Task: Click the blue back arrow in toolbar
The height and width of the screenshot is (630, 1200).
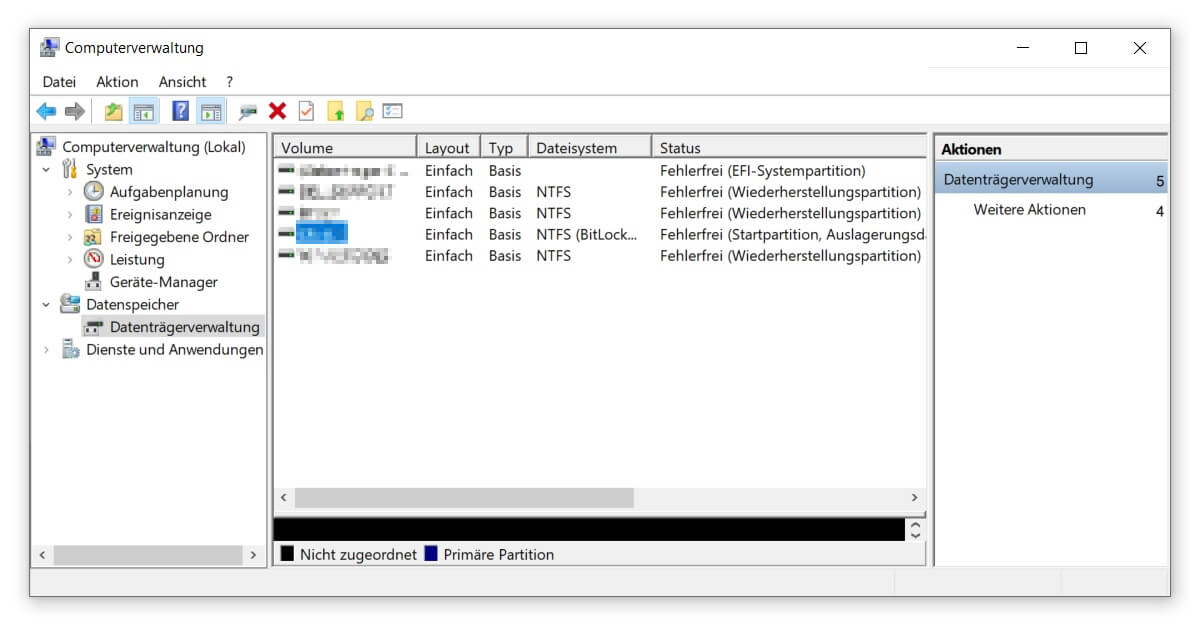Action: [x=46, y=112]
